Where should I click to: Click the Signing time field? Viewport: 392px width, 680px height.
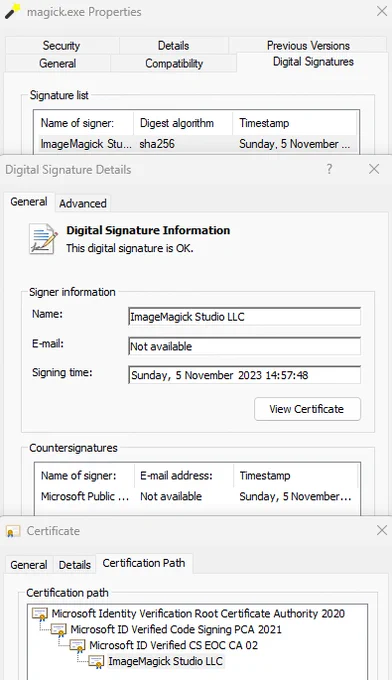click(245, 375)
